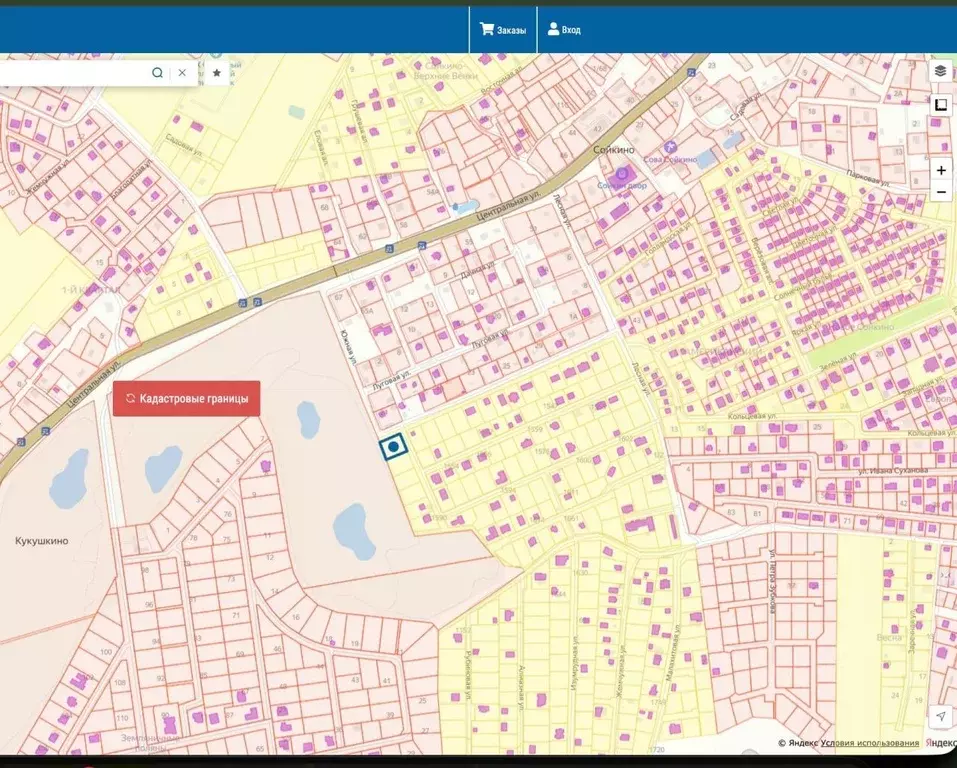957x768 pixels.
Task: Open the map layers panel icon
Action: point(941,71)
